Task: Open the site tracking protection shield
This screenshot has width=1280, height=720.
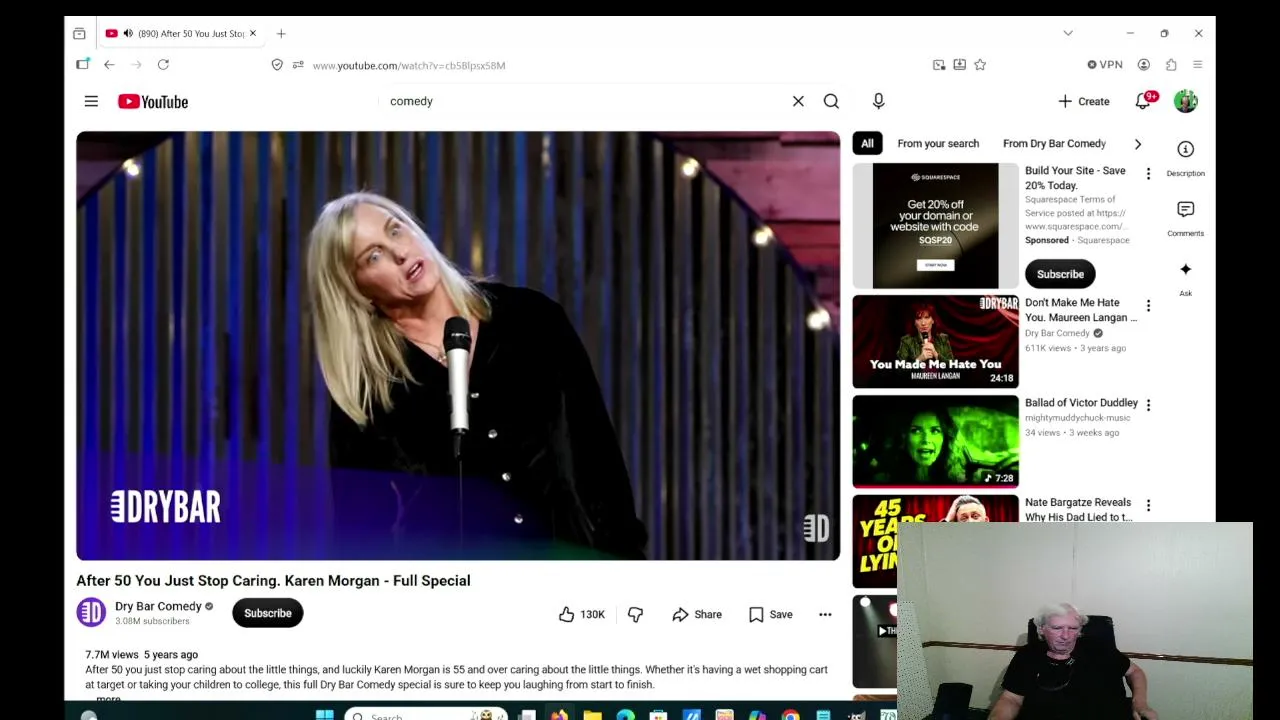Action: point(277,65)
